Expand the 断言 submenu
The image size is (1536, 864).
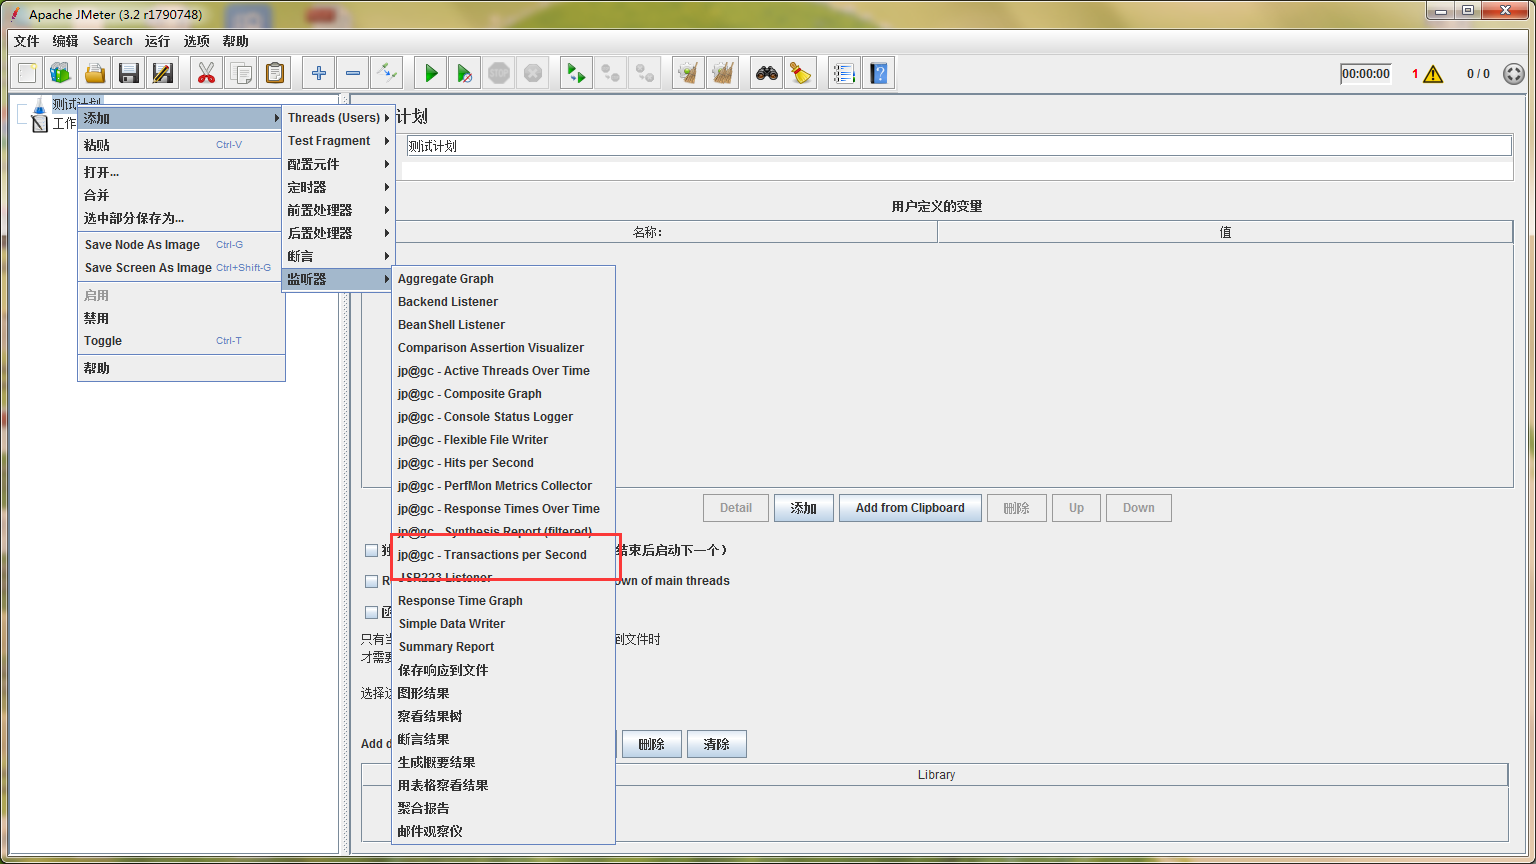tap(338, 256)
